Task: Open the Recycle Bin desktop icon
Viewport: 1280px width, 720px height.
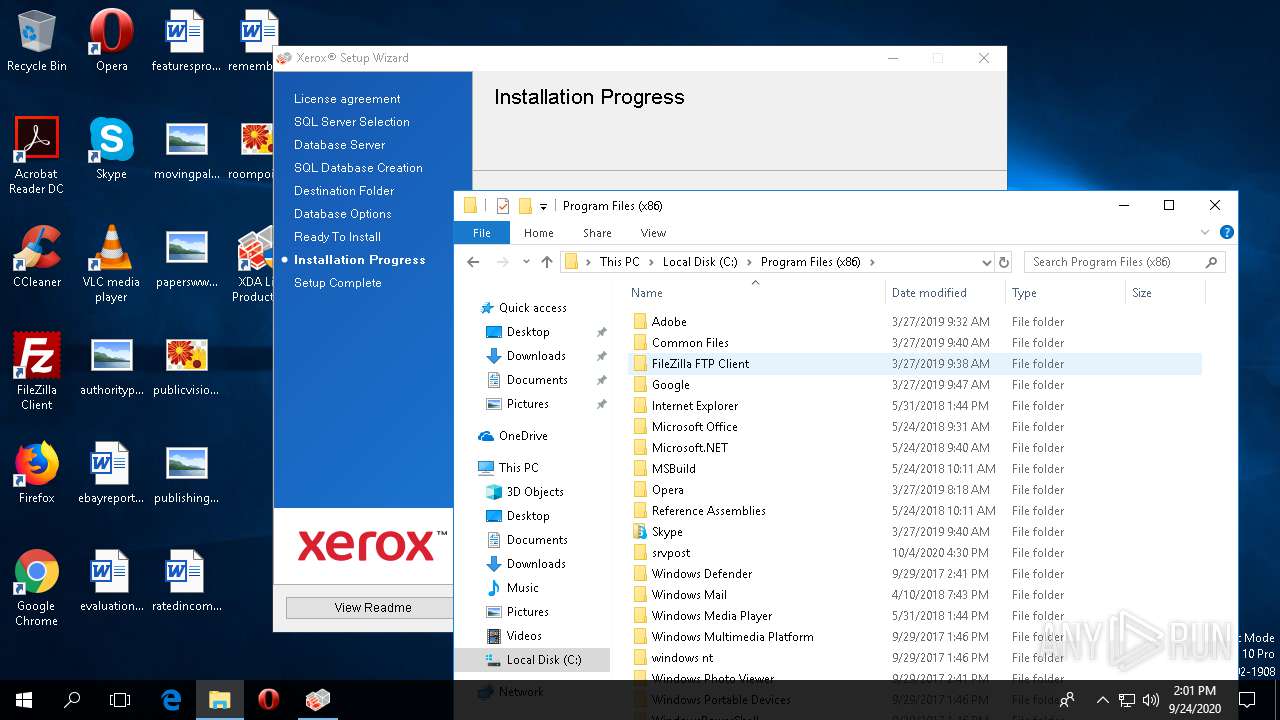Action: 37,42
